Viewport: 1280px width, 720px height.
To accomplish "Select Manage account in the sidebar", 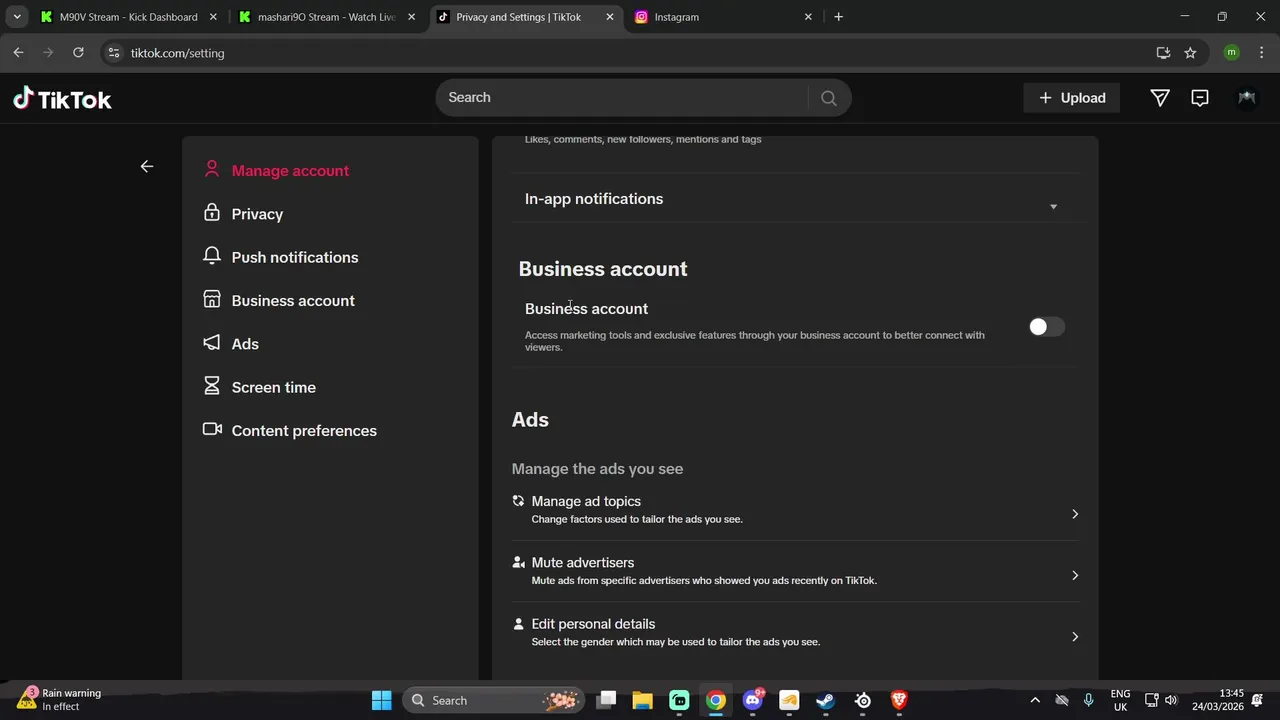I will pos(290,171).
